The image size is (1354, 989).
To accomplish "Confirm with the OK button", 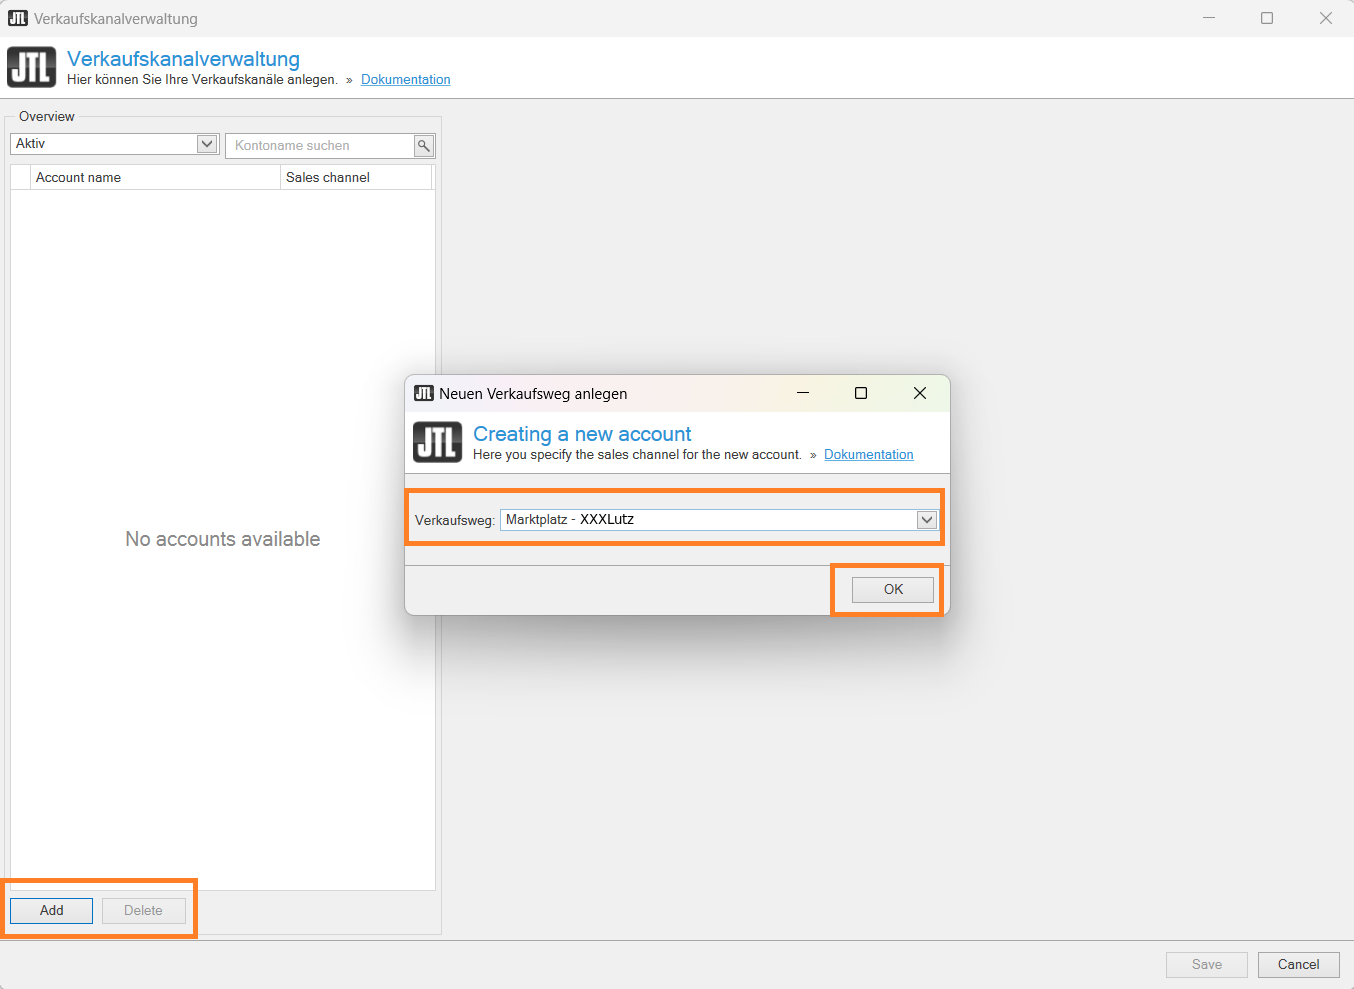I will 893,590.
